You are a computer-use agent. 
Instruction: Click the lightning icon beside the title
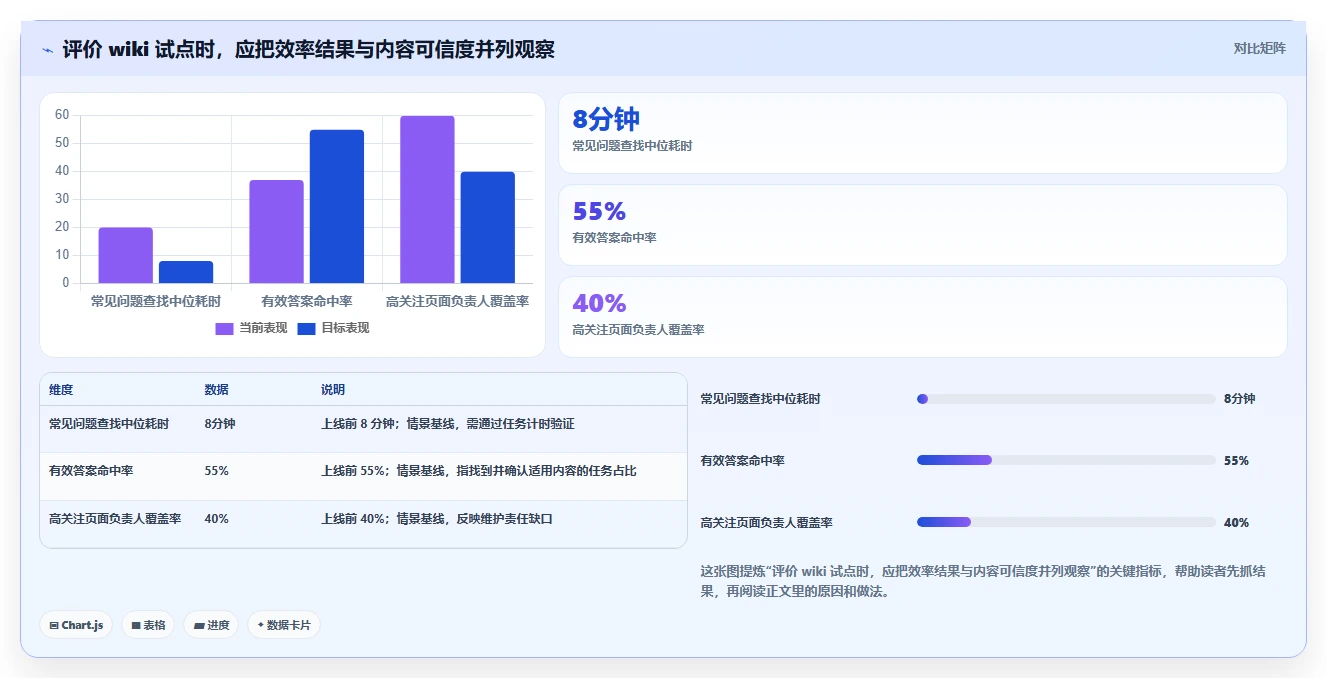48,50
